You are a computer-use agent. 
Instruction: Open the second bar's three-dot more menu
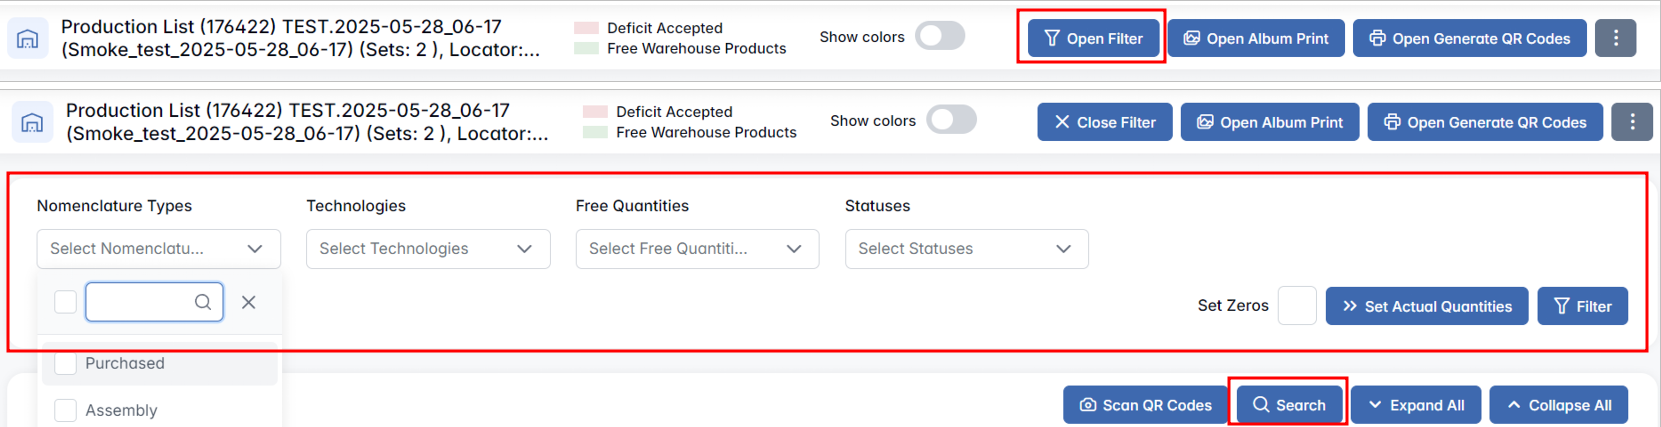tap(1631, 122)
